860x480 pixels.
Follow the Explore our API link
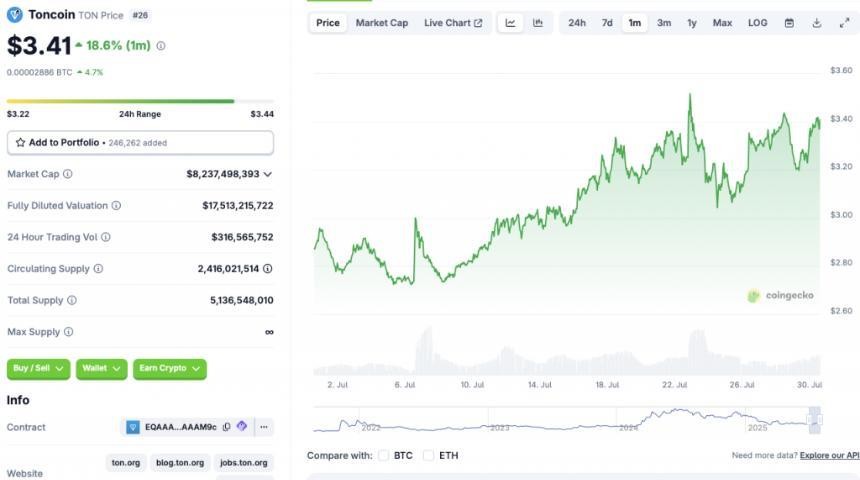[829, 455]
